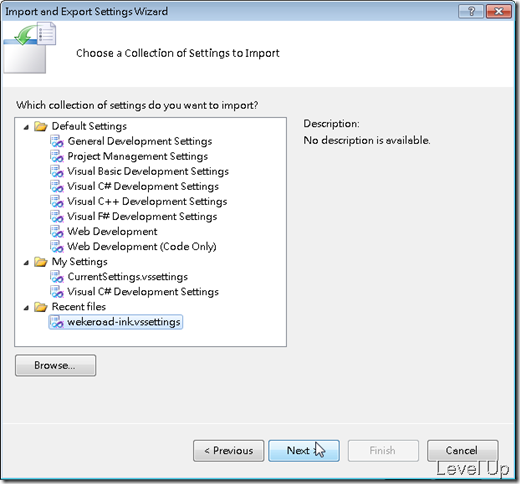Select Project Management Settings
Image resolution: width=520 pixels, height=484 pixels.
pos(138,156)
